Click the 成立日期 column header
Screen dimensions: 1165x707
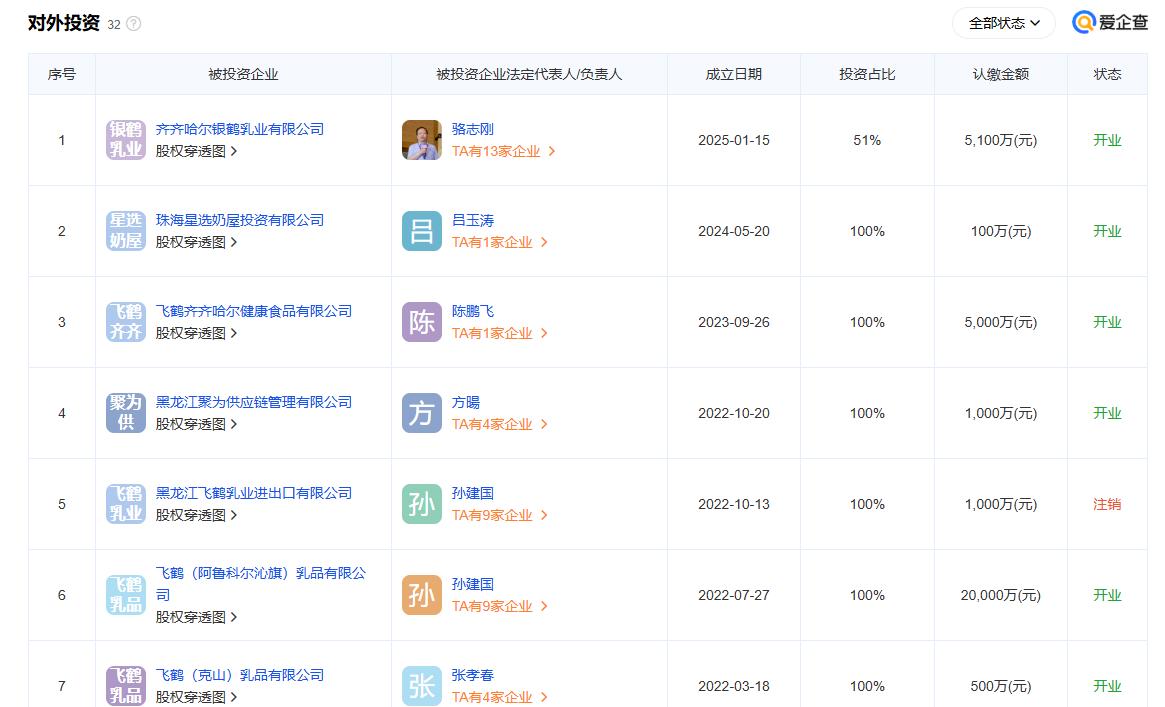(733, 74)
